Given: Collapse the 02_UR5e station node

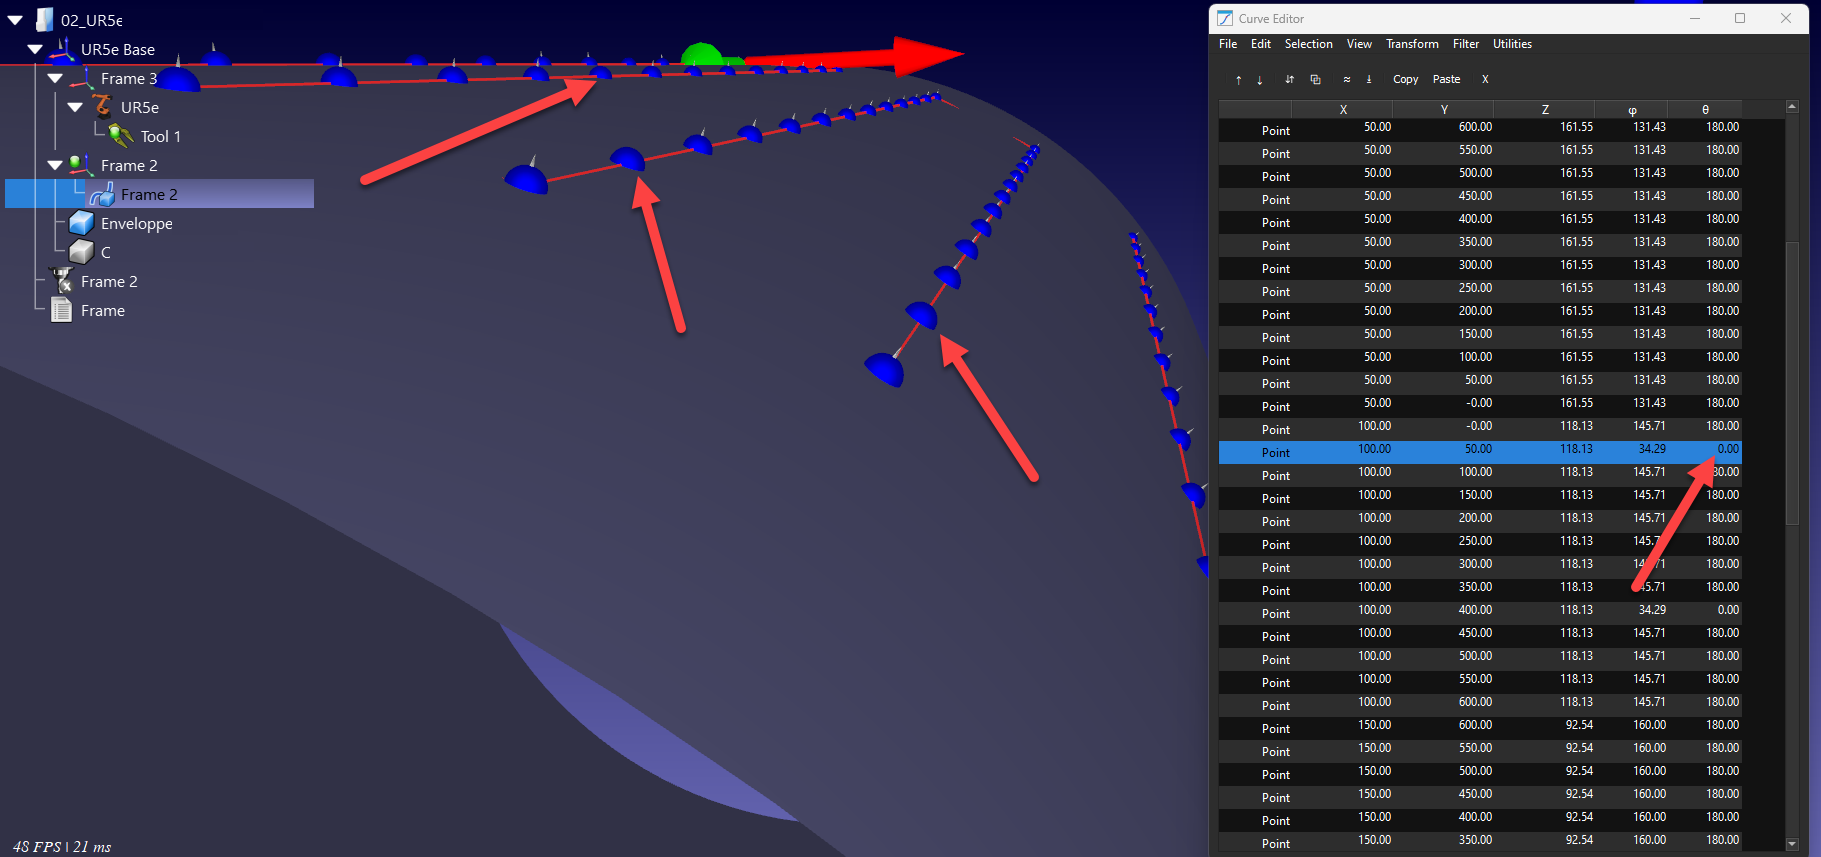Looking at the screenshot, I should tap(15, 20).
